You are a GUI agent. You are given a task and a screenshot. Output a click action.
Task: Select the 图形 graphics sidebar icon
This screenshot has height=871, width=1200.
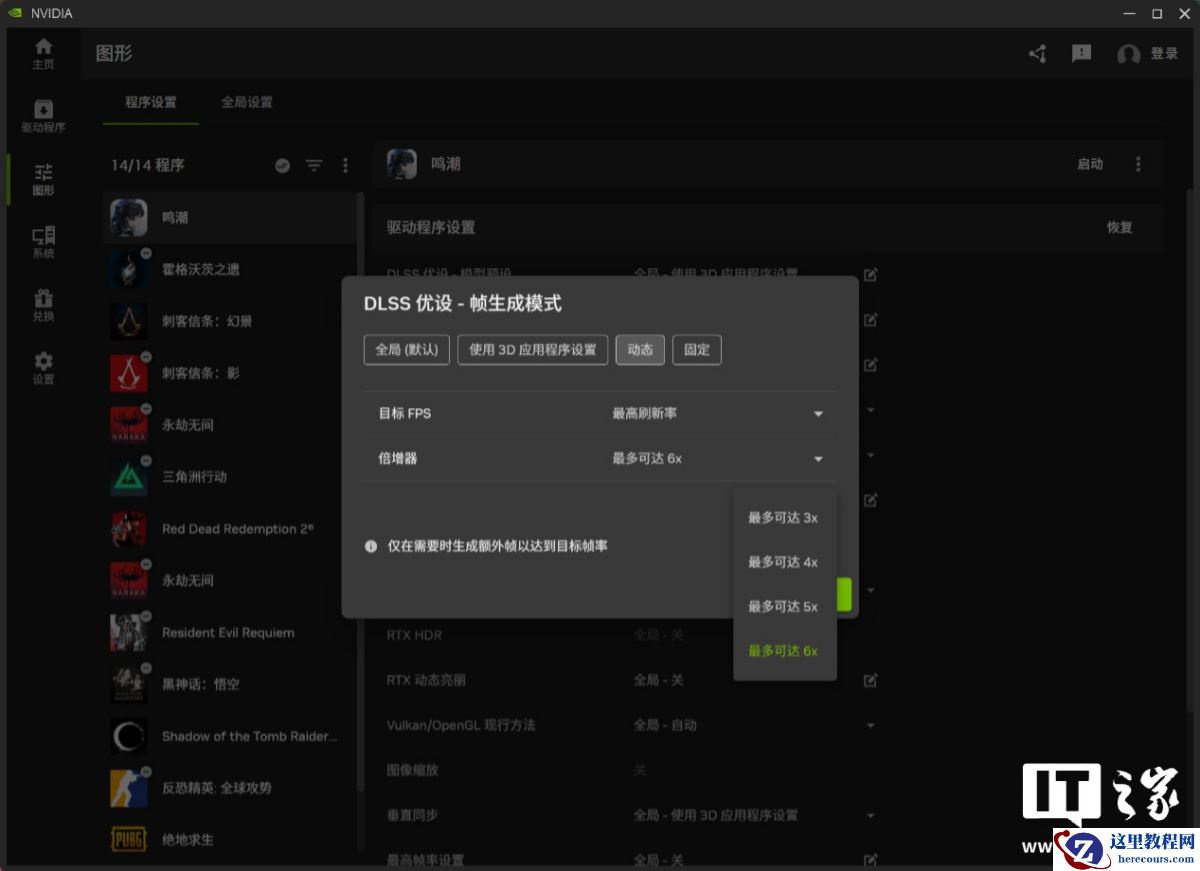[43, 179]
